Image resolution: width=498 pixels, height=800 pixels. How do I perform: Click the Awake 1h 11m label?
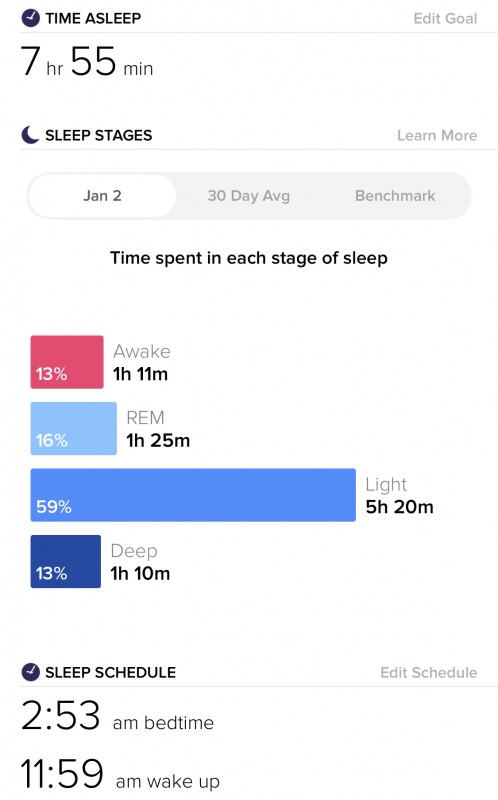141,362
